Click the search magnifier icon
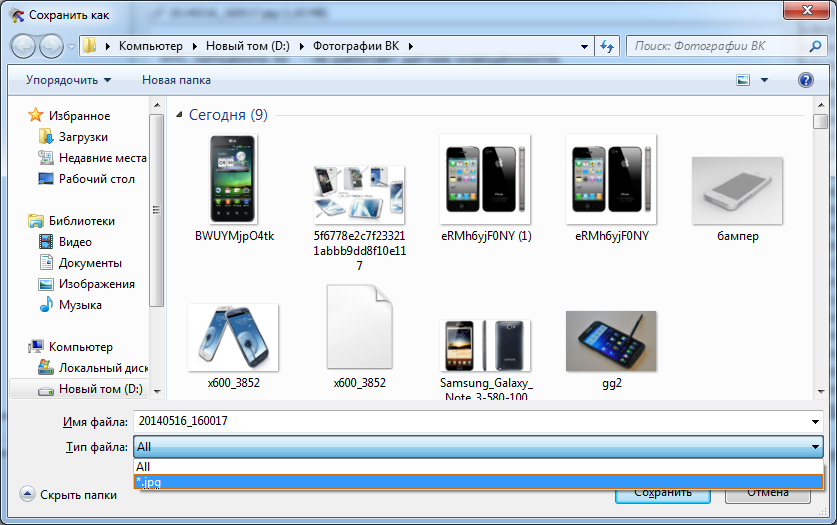837x525 pixels. coord(814,46)
